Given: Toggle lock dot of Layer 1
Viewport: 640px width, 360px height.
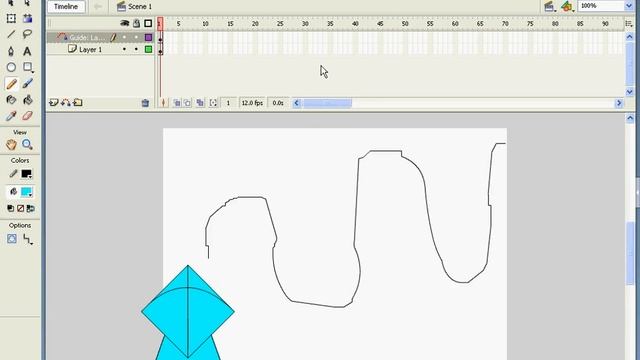Looking at the screenshot, I should (136, 49).
